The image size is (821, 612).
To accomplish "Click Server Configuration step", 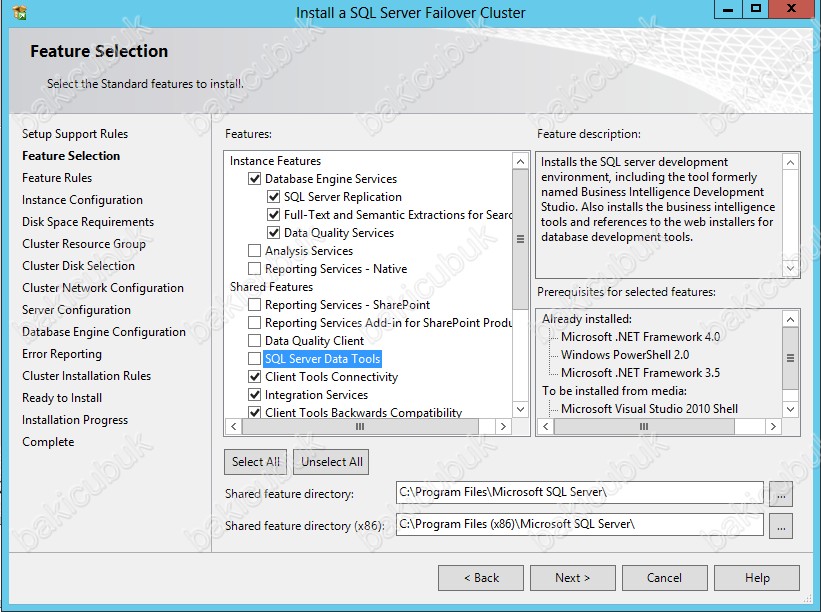I will click(x=76, y=310).
